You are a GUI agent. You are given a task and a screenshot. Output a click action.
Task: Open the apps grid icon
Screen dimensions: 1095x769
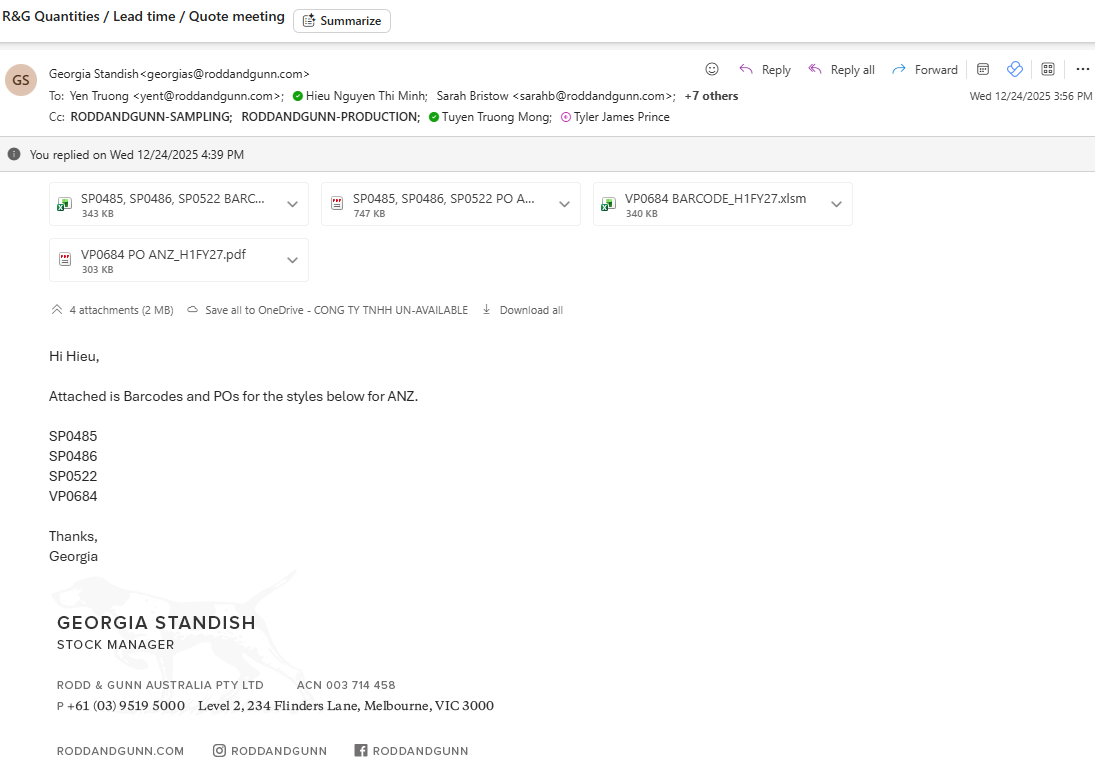point(1048,69)
